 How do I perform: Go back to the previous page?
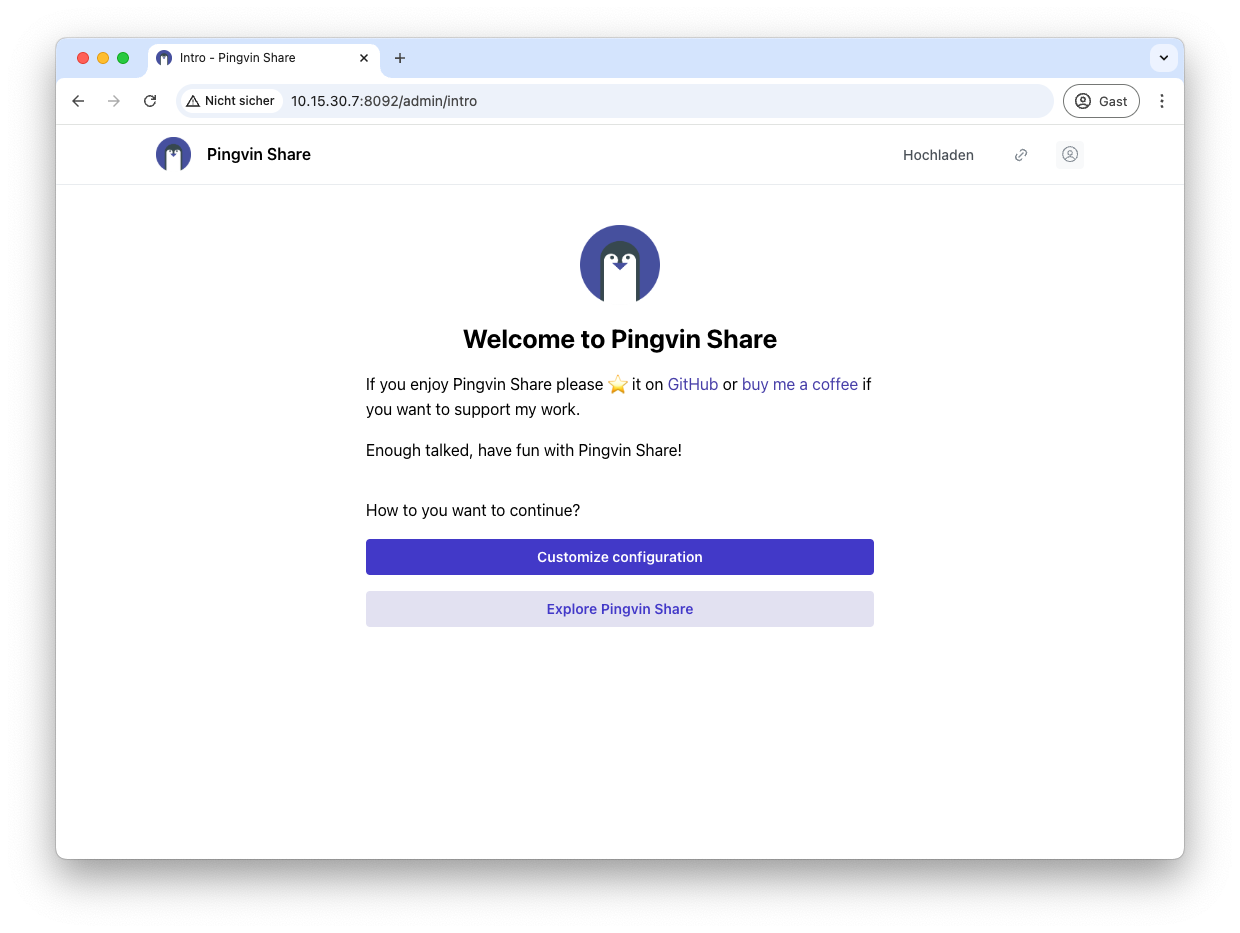(78, 101)
